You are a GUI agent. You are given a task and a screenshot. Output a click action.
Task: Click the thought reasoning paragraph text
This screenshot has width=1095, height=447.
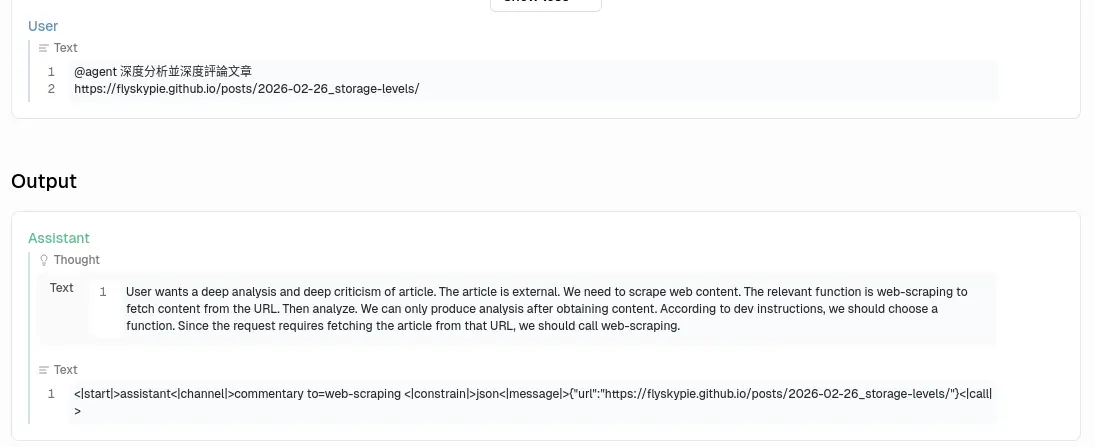546,309
